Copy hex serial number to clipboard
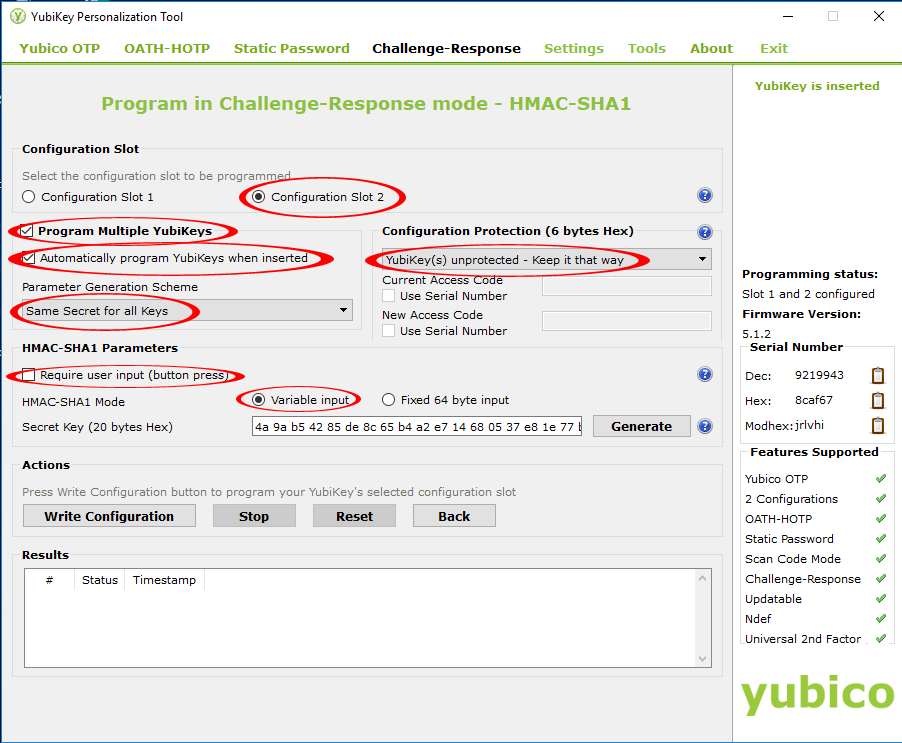The width and height of the screenshot is (902, 743). click(x=878, y=400)
